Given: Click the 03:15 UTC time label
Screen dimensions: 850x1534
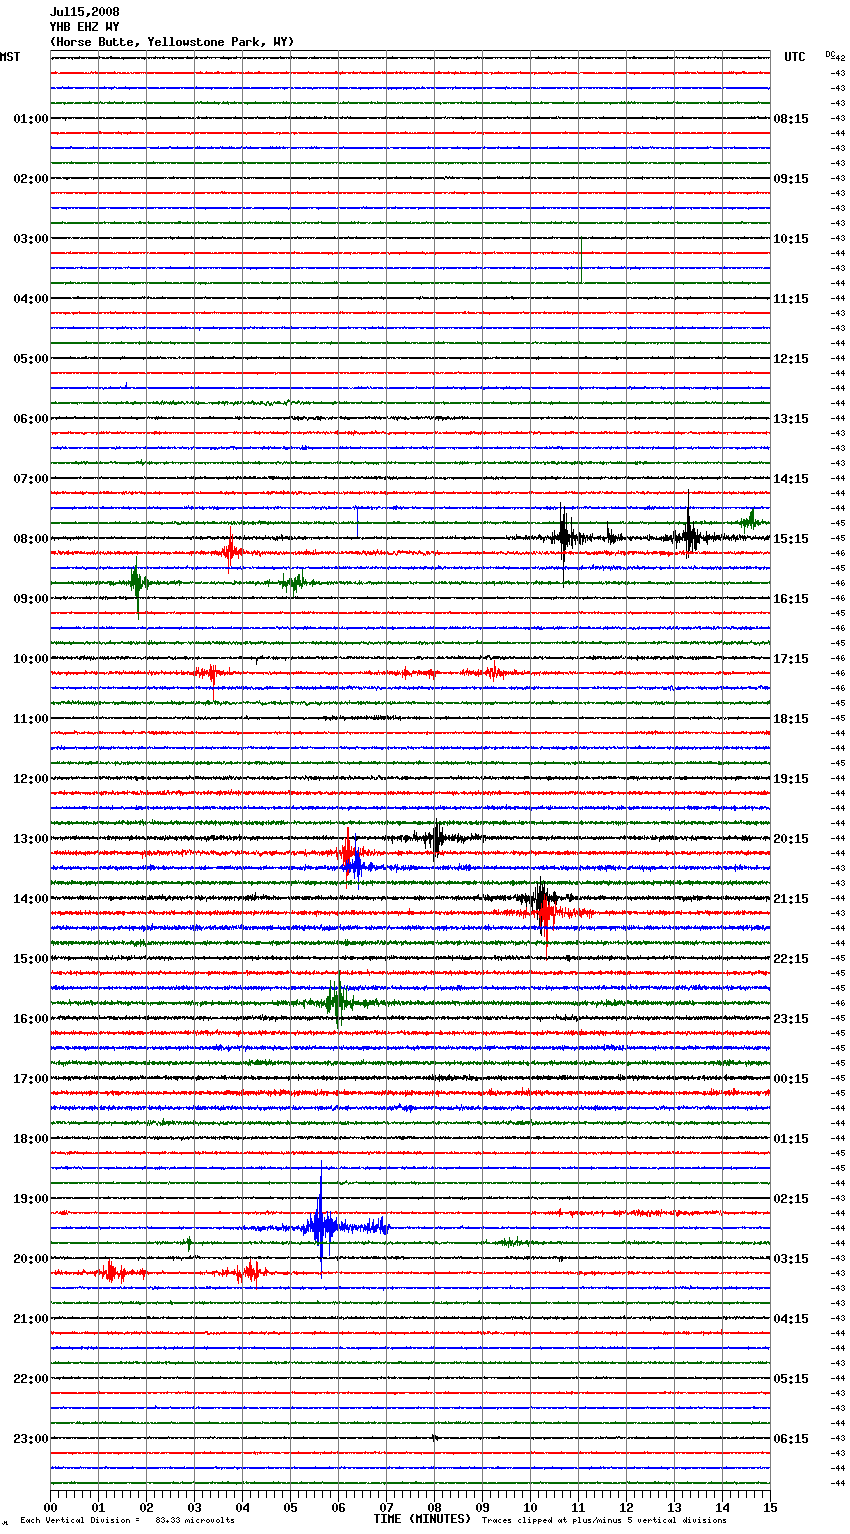Looking at the screenshot, I should click(x=791, y=1259).
